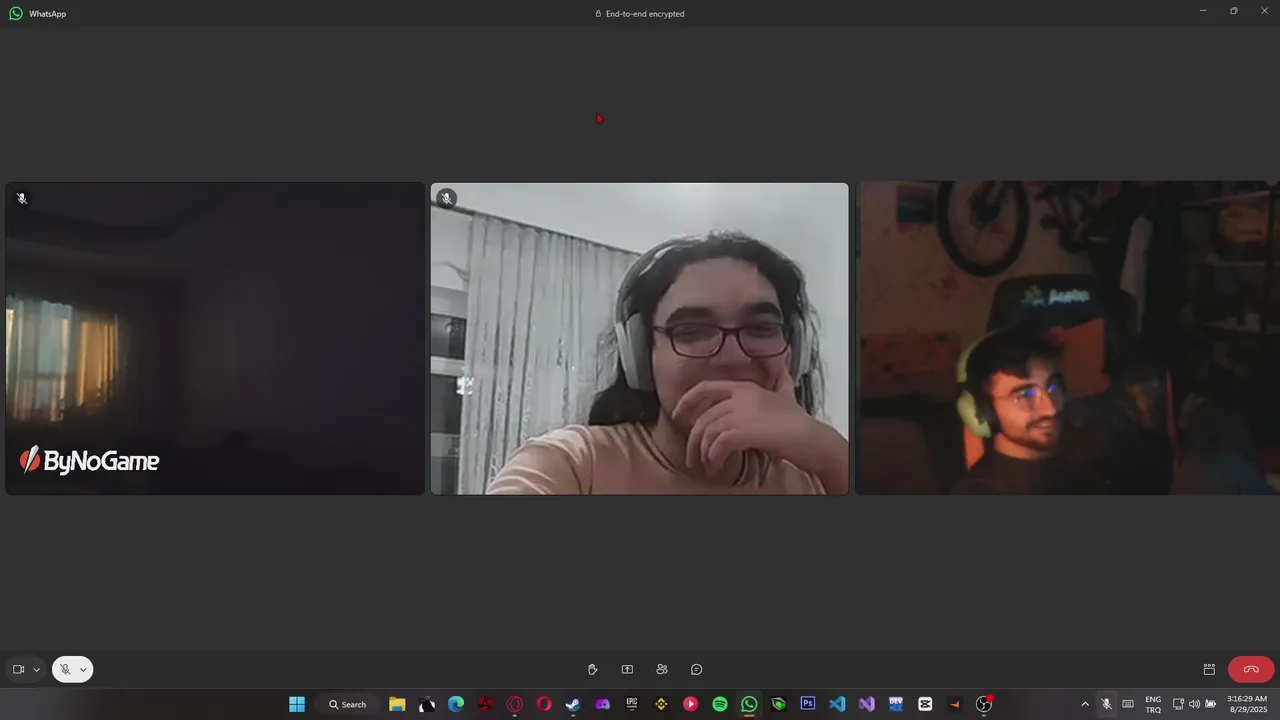Open OBS Studio from taskbar
The height and width of the screenshot is (720, 1280).
(x=984, y=704)
